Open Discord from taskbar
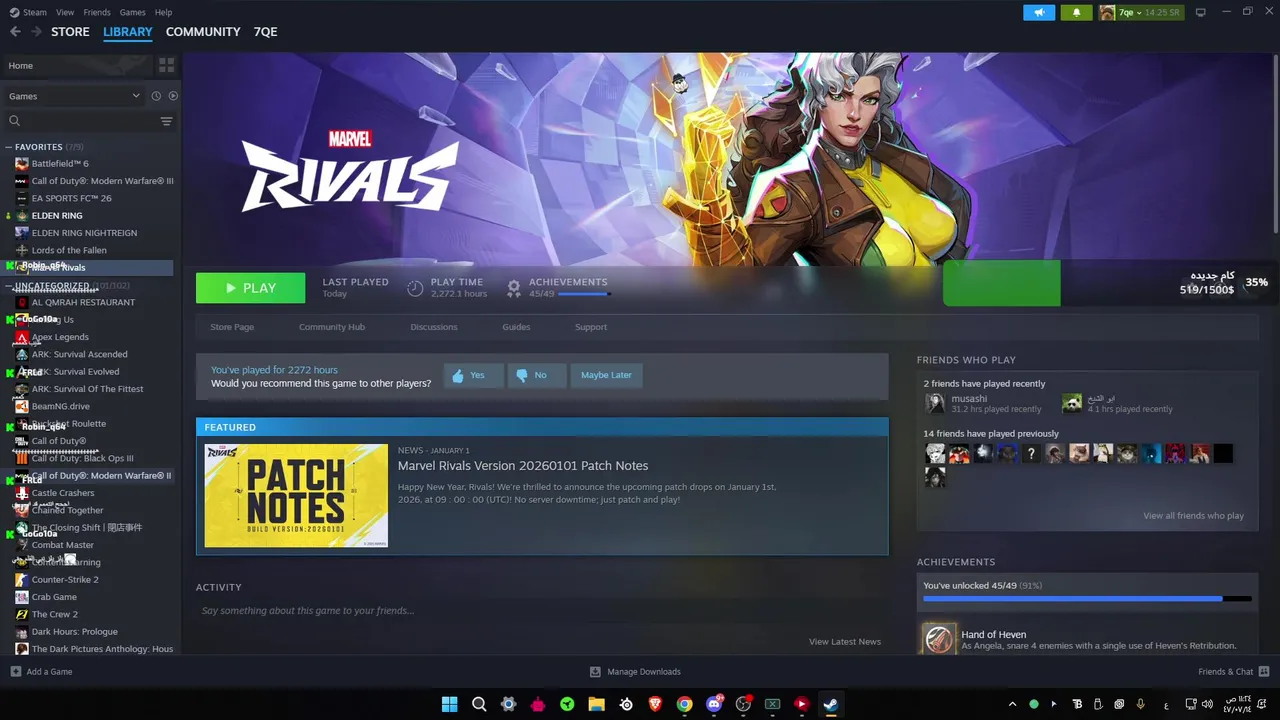Viewport: 1280px width, 720px height. coord(714,704)
